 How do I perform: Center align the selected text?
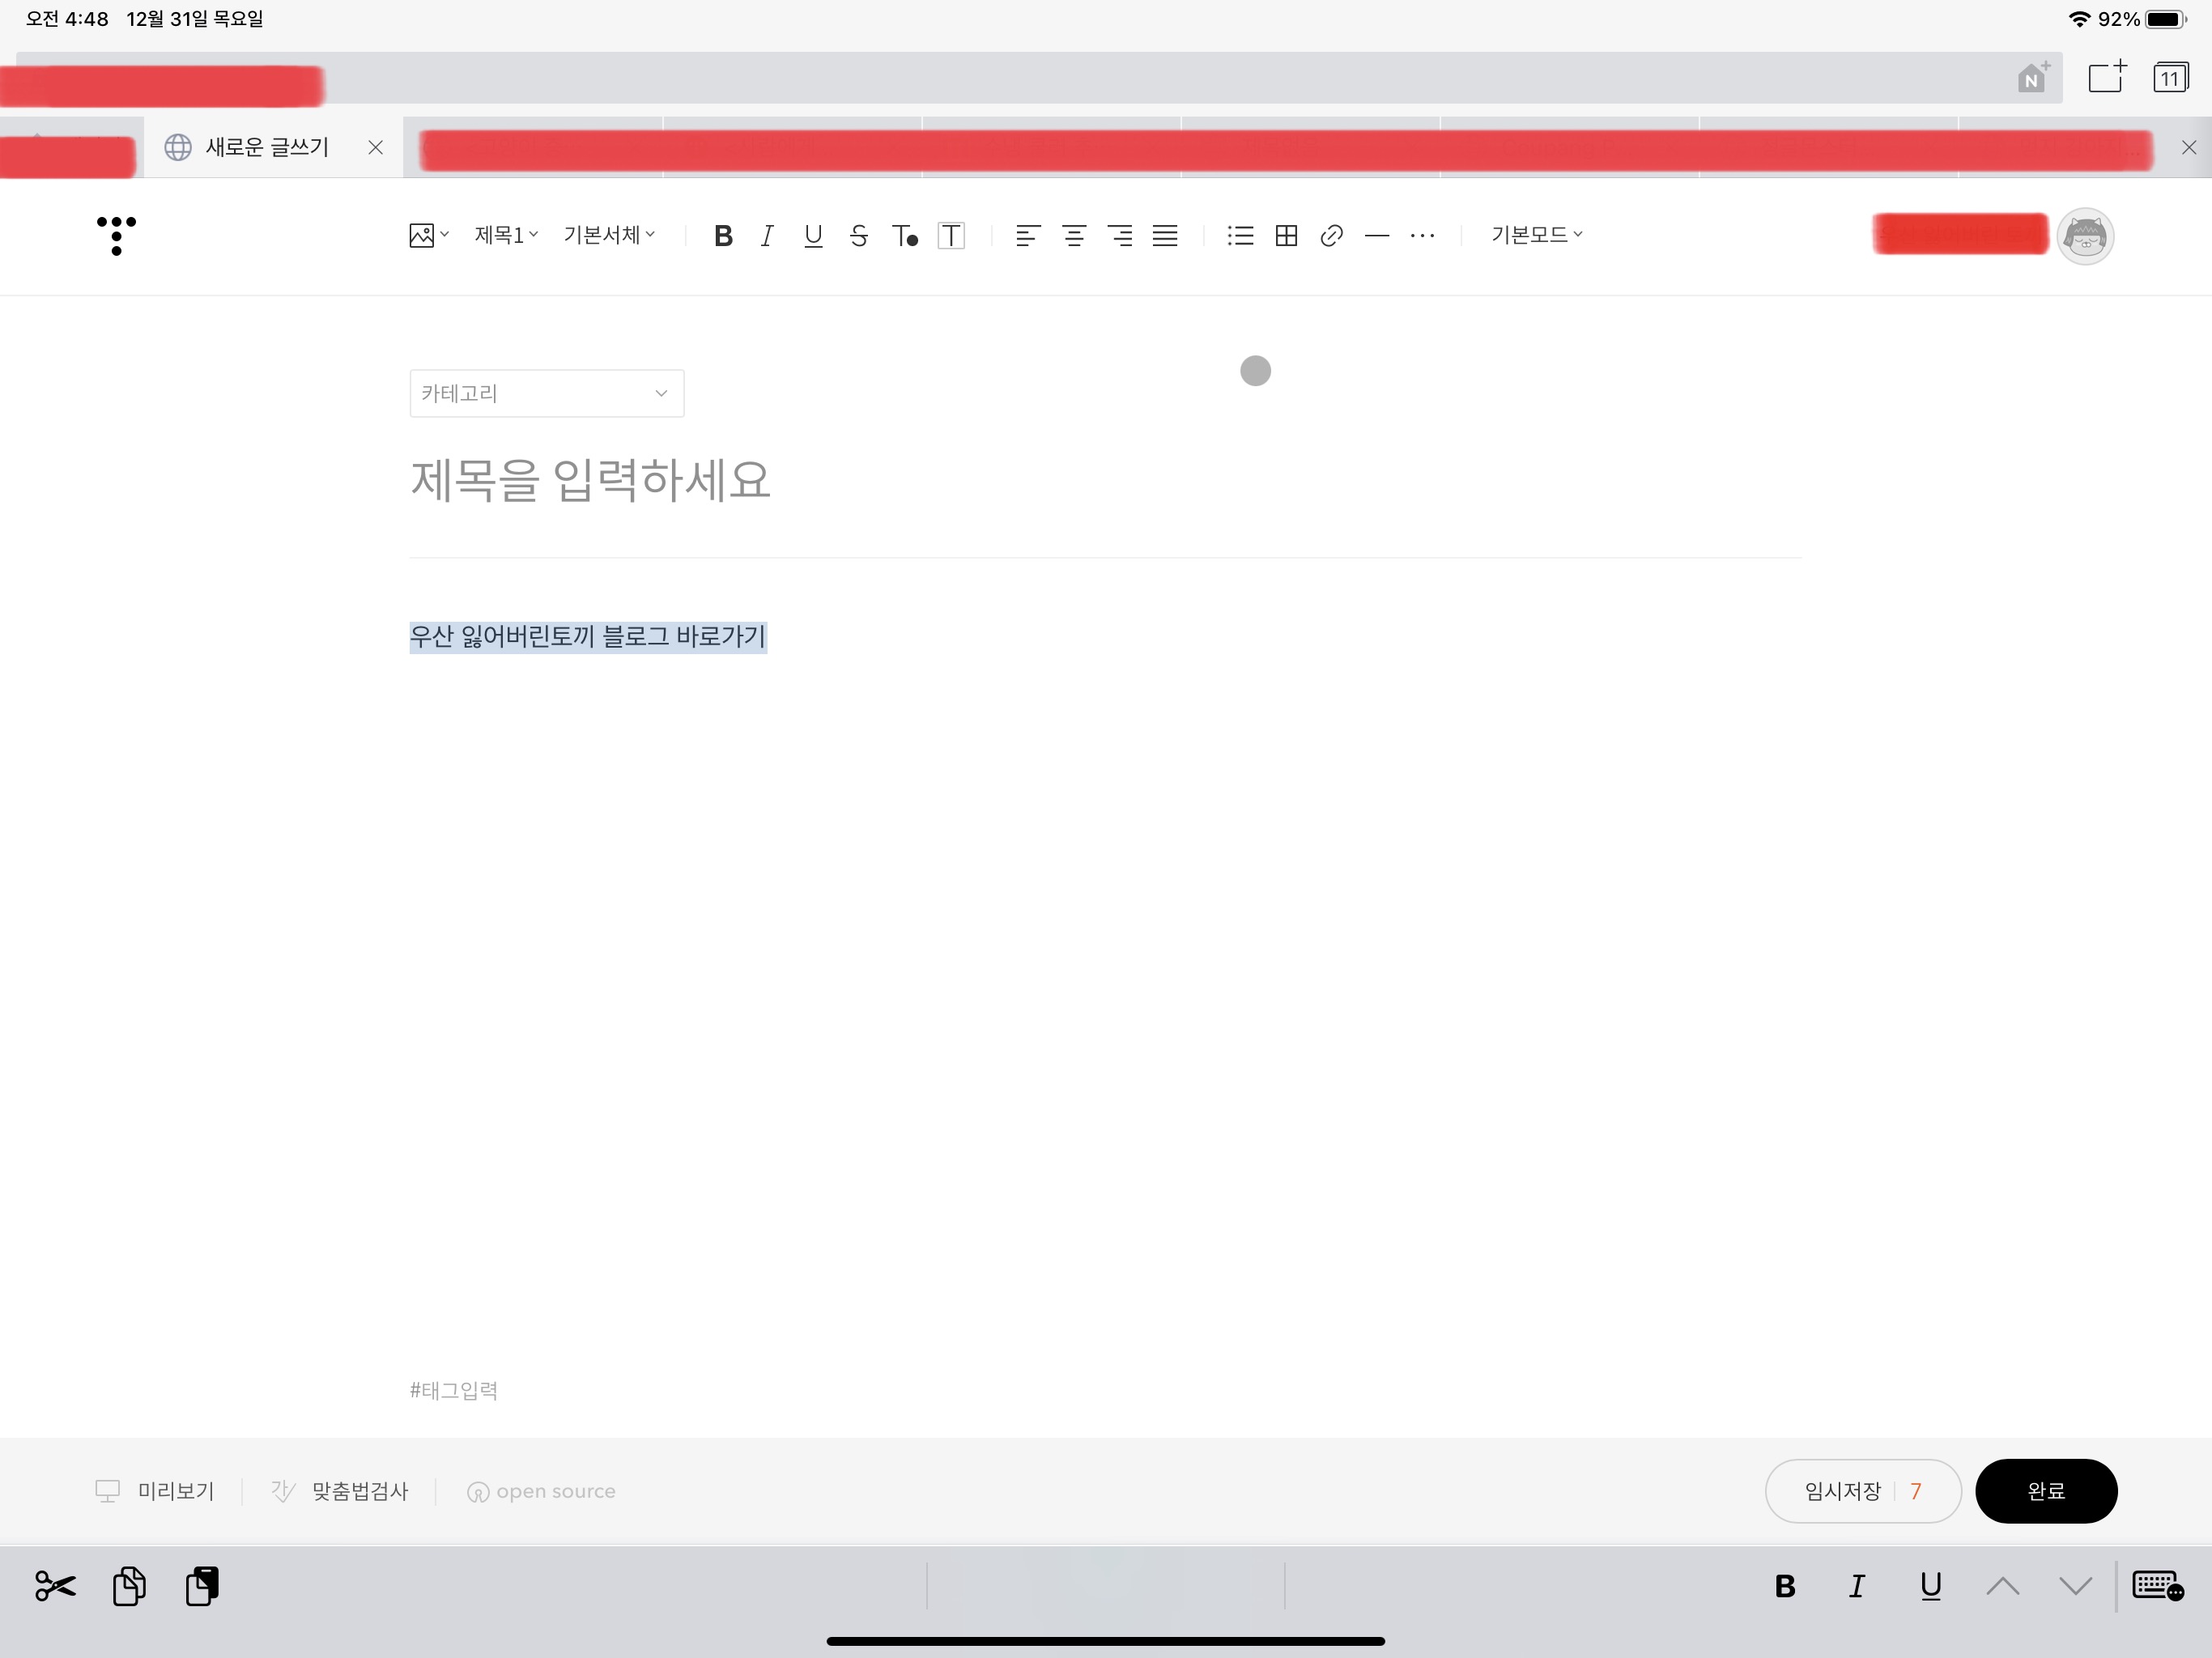[x=1074, y=236]
